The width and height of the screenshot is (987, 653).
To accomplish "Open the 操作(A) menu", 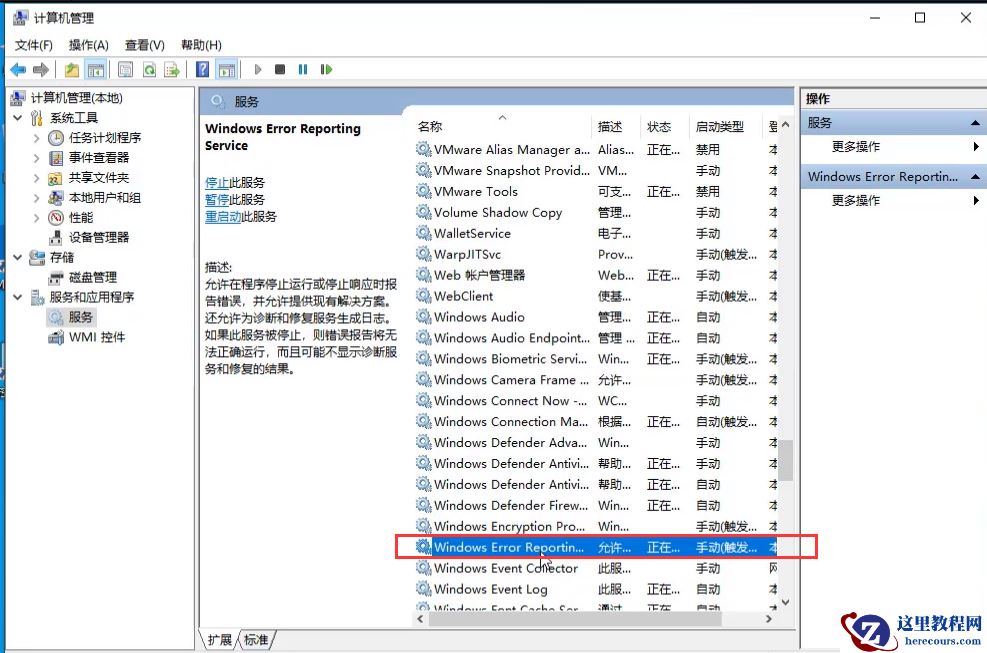I will click(x=88, y=44).
